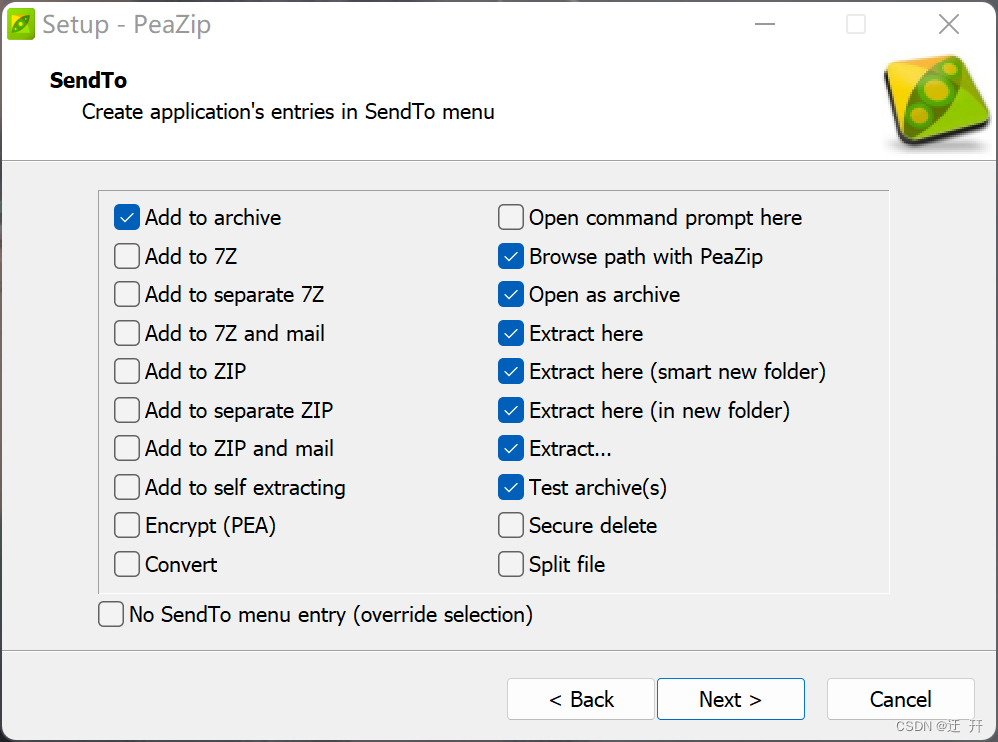Disable Browse path with PeaZip
Viewport: 998px width, 742px height.
click(x=510, y=256)
